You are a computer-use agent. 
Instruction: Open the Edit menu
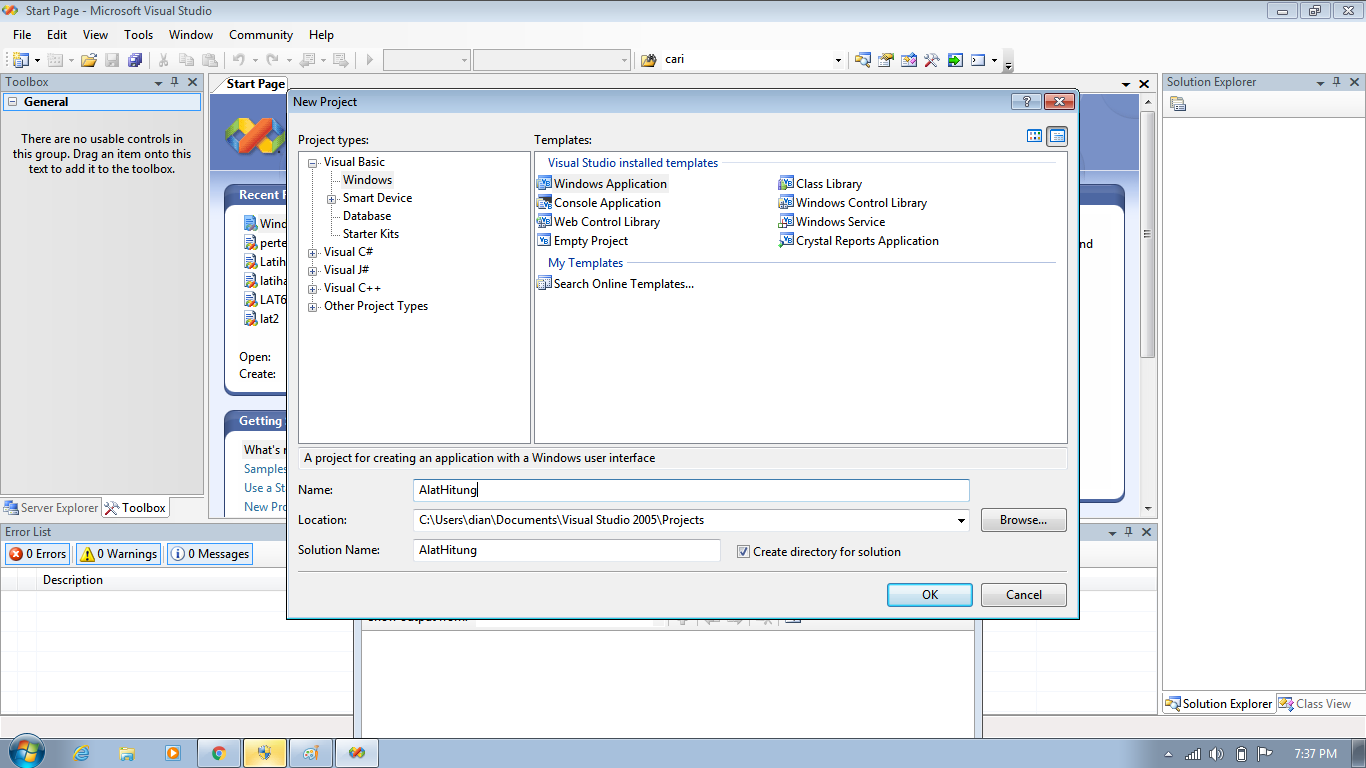[57, 34]
